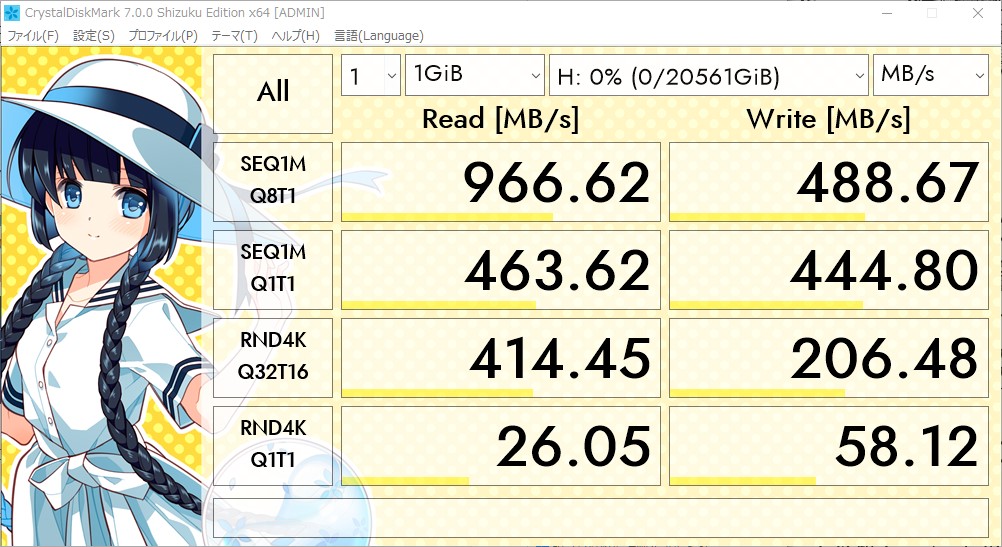
Task: Expand the MB/s unit dropdown
Action: click(x=930, y=75)
